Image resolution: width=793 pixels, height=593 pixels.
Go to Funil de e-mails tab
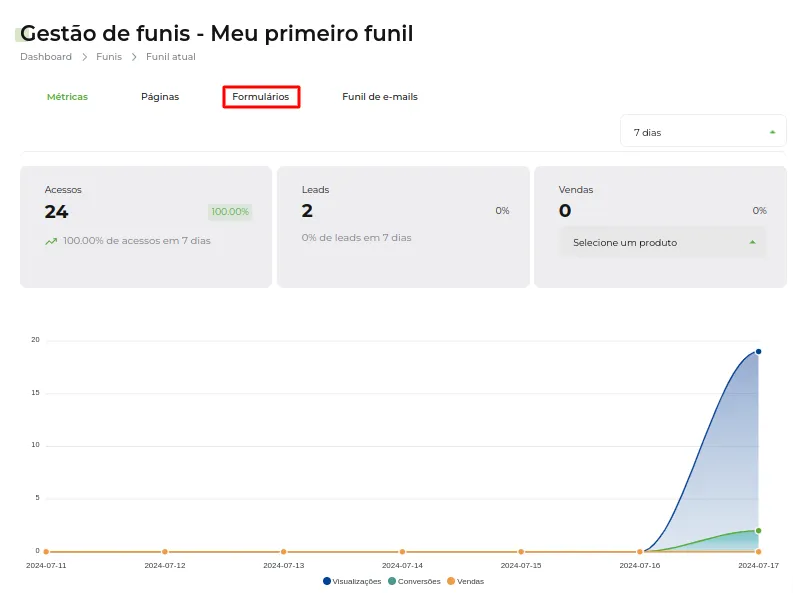(x=380, y=97)
